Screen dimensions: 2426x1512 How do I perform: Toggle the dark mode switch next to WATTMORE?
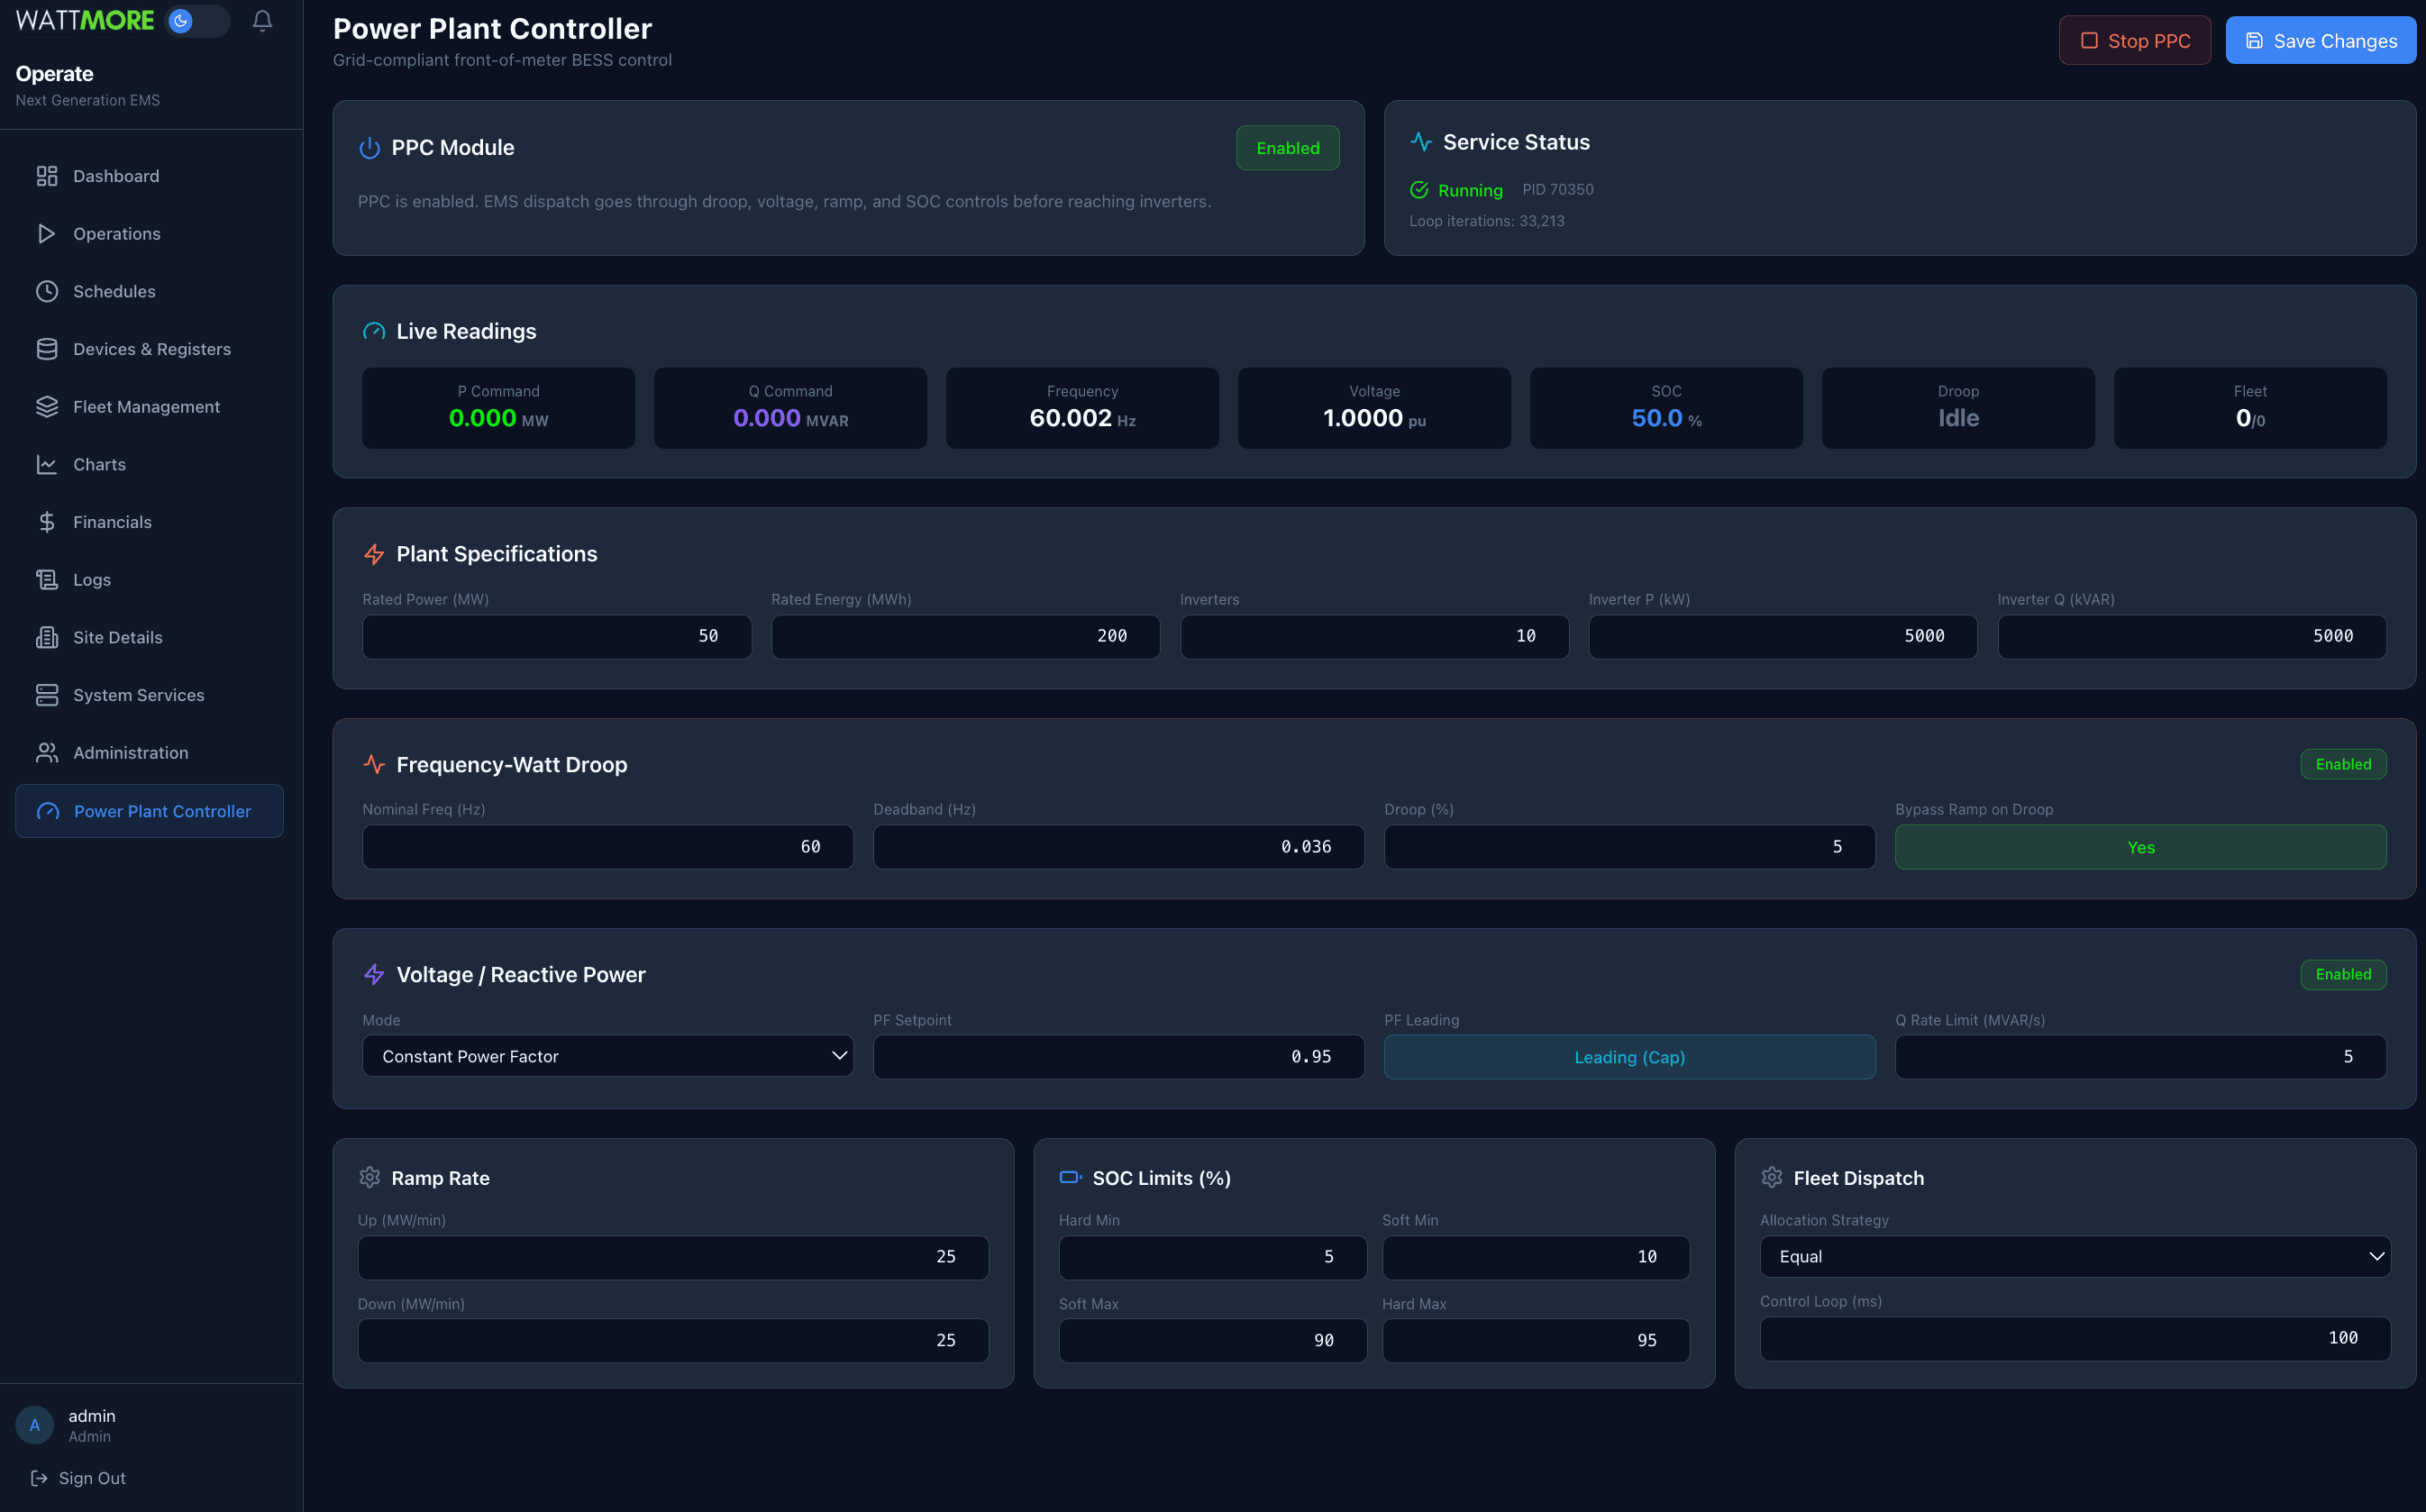pos(197,20)
